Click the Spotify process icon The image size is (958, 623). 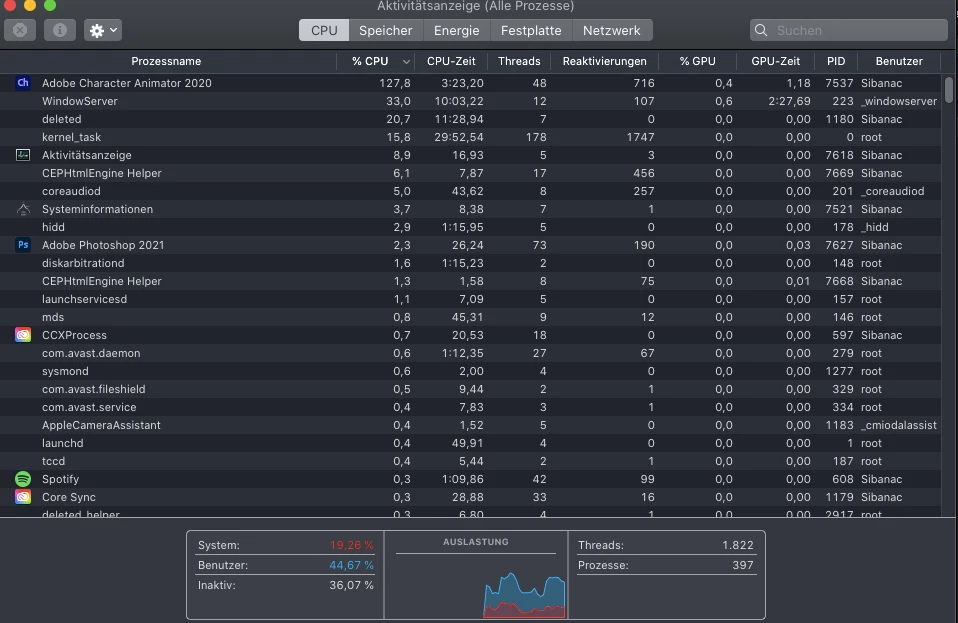pos(23,479)
